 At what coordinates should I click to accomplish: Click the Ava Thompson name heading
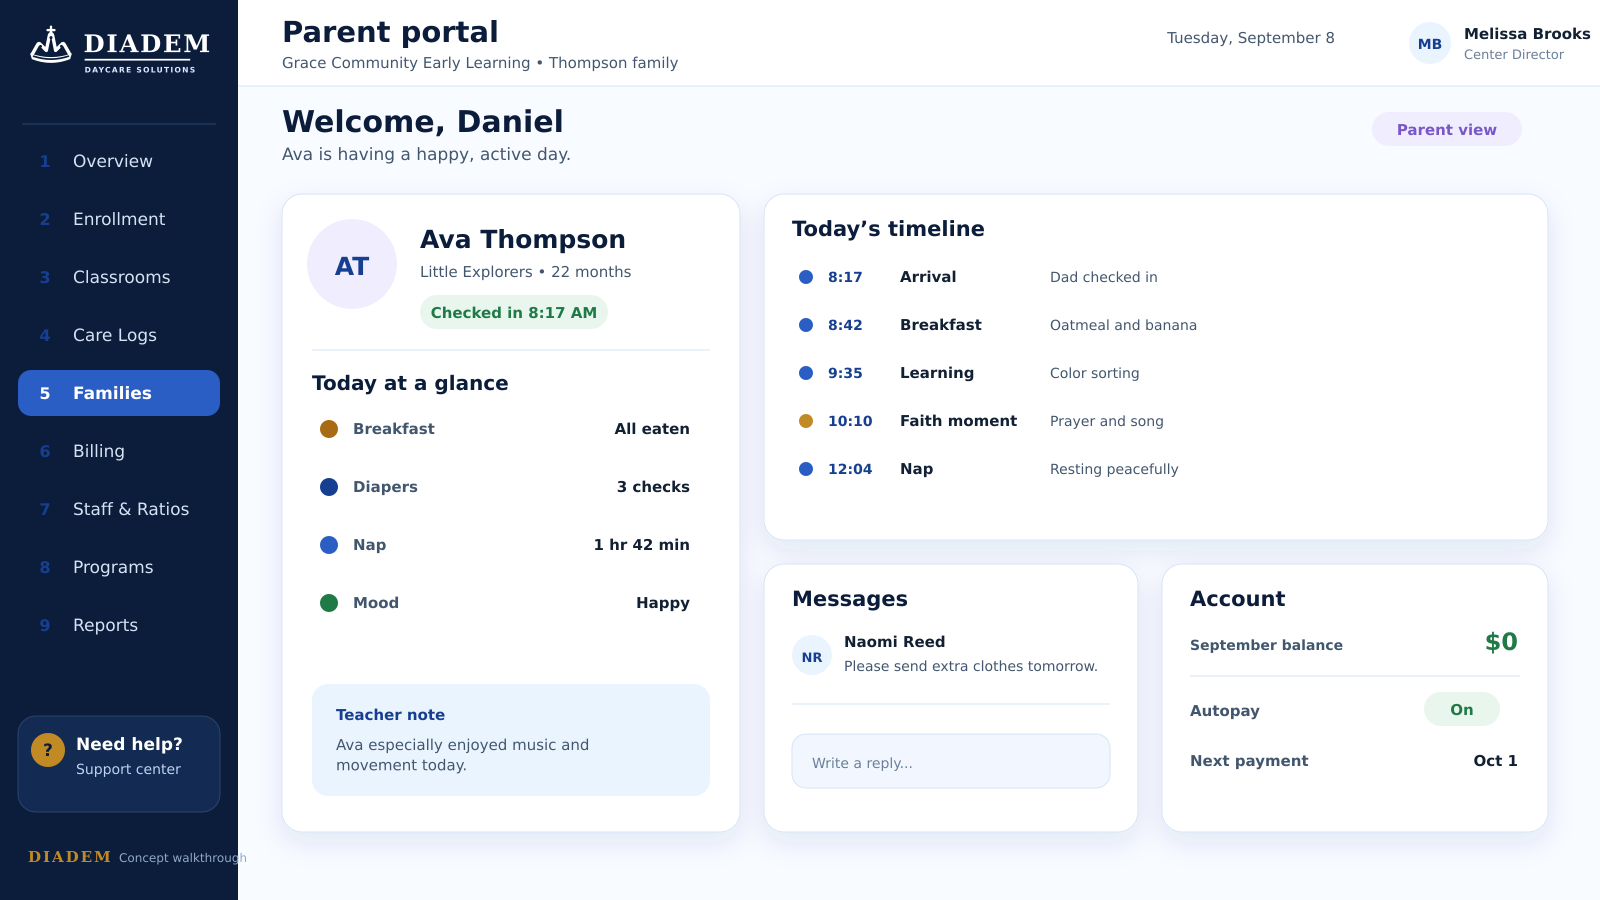[x=522, y=239]
